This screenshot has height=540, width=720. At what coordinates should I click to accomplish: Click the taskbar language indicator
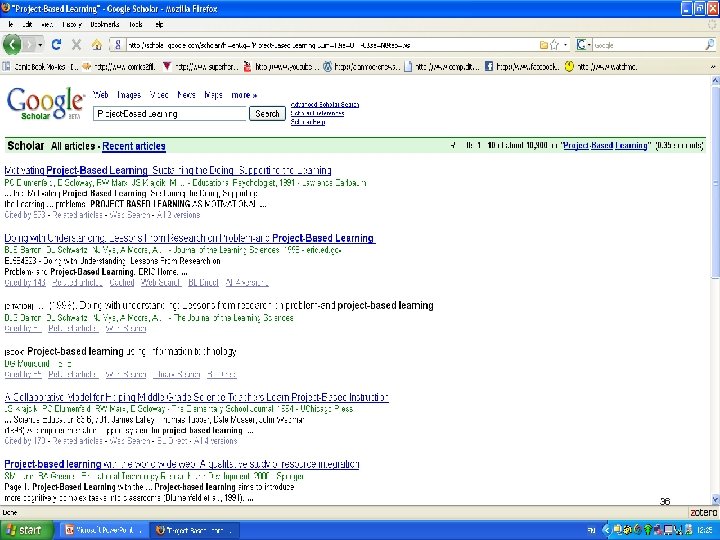[592, 530]
